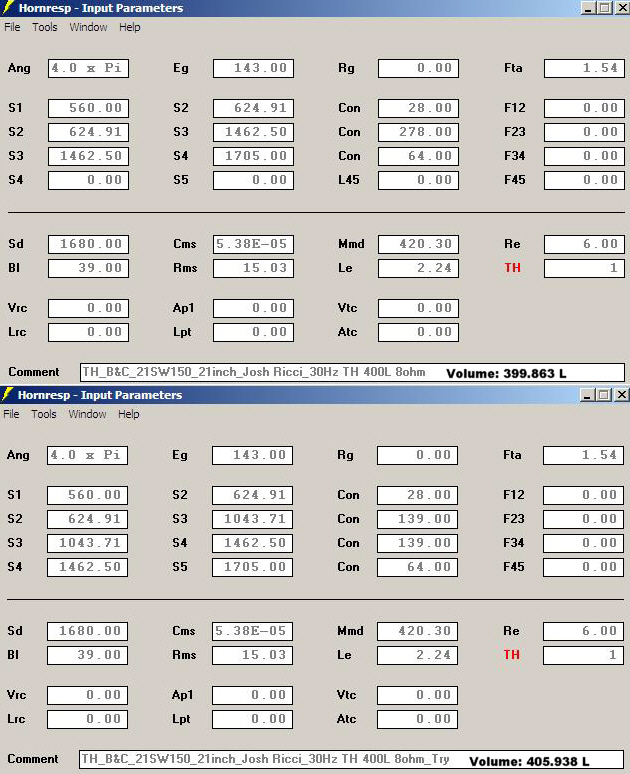This screenshot has height=774, width=630.
Task: Click Re field 6.00 in top window
Action: coord(584,244)
